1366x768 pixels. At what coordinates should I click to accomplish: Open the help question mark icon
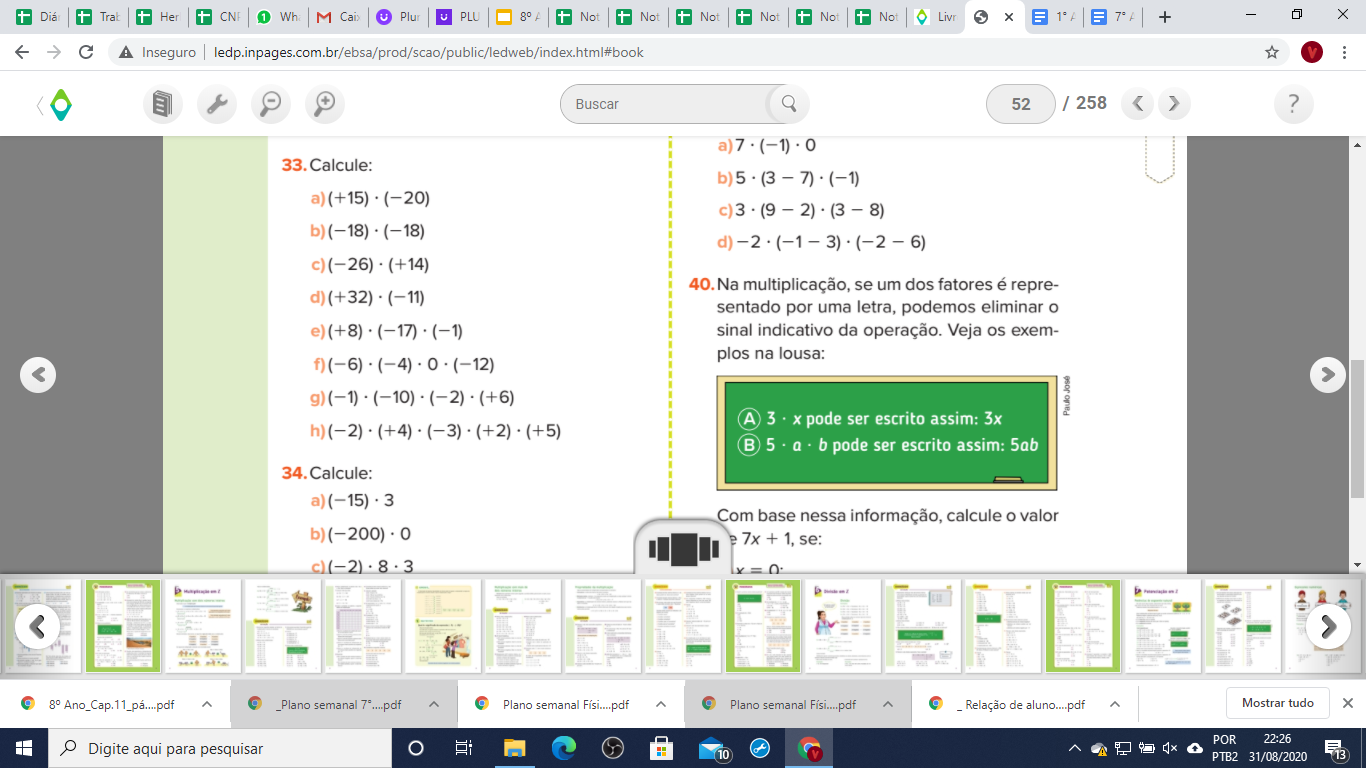click(x=1294, y=103)
